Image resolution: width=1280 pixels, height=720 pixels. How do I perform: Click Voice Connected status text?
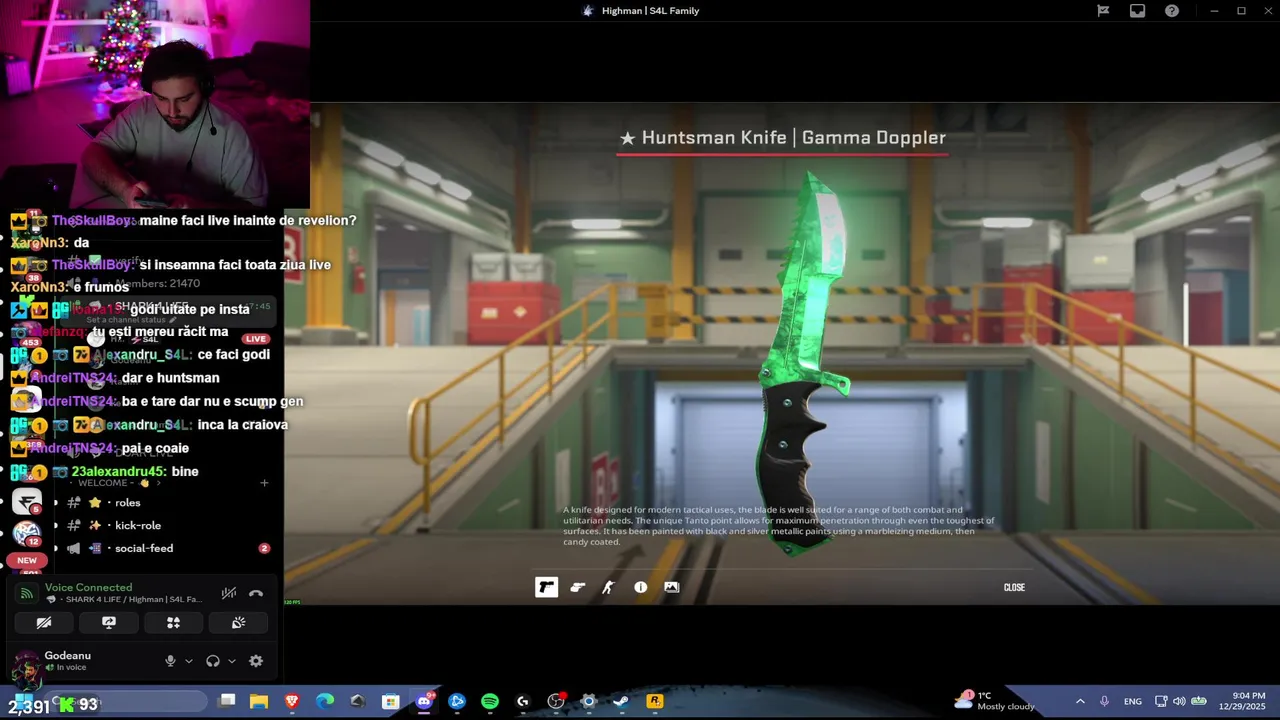coord(88,588)
